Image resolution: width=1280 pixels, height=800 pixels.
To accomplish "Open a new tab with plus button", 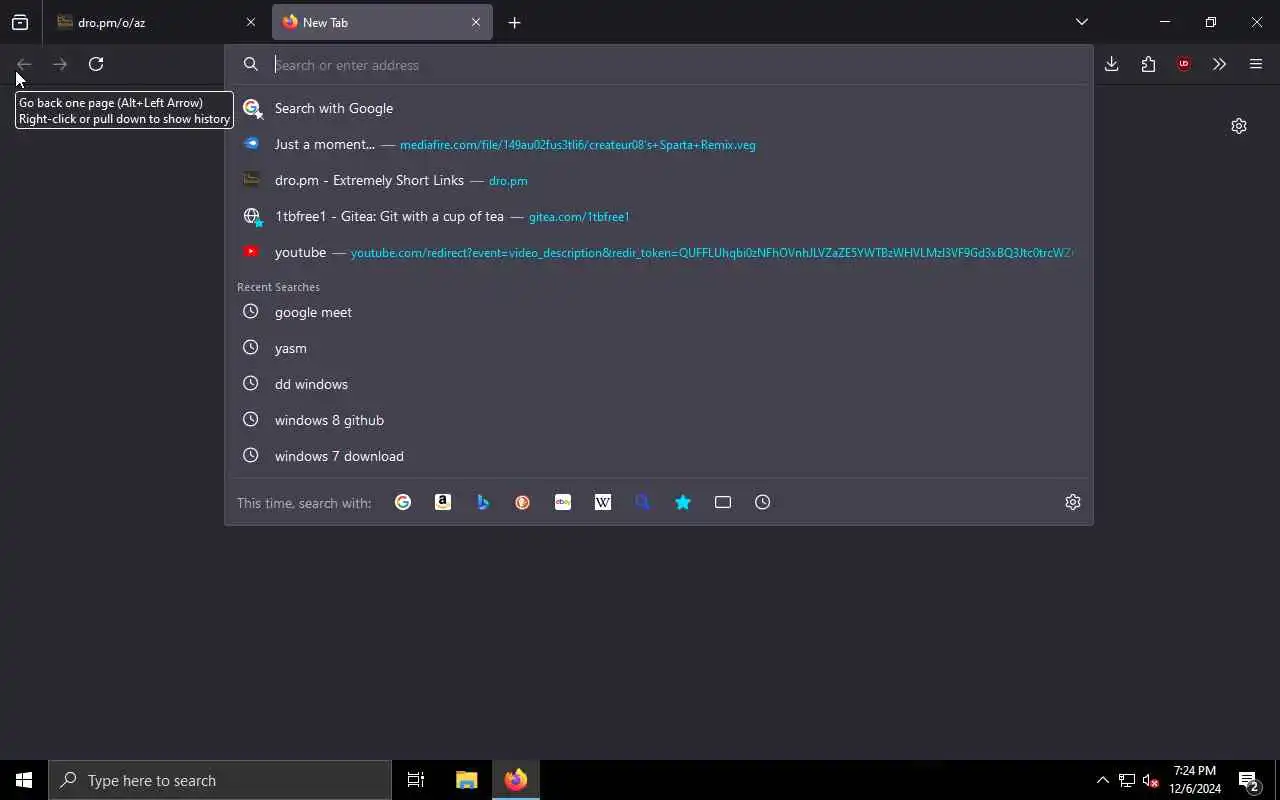I will coord(514,22).
